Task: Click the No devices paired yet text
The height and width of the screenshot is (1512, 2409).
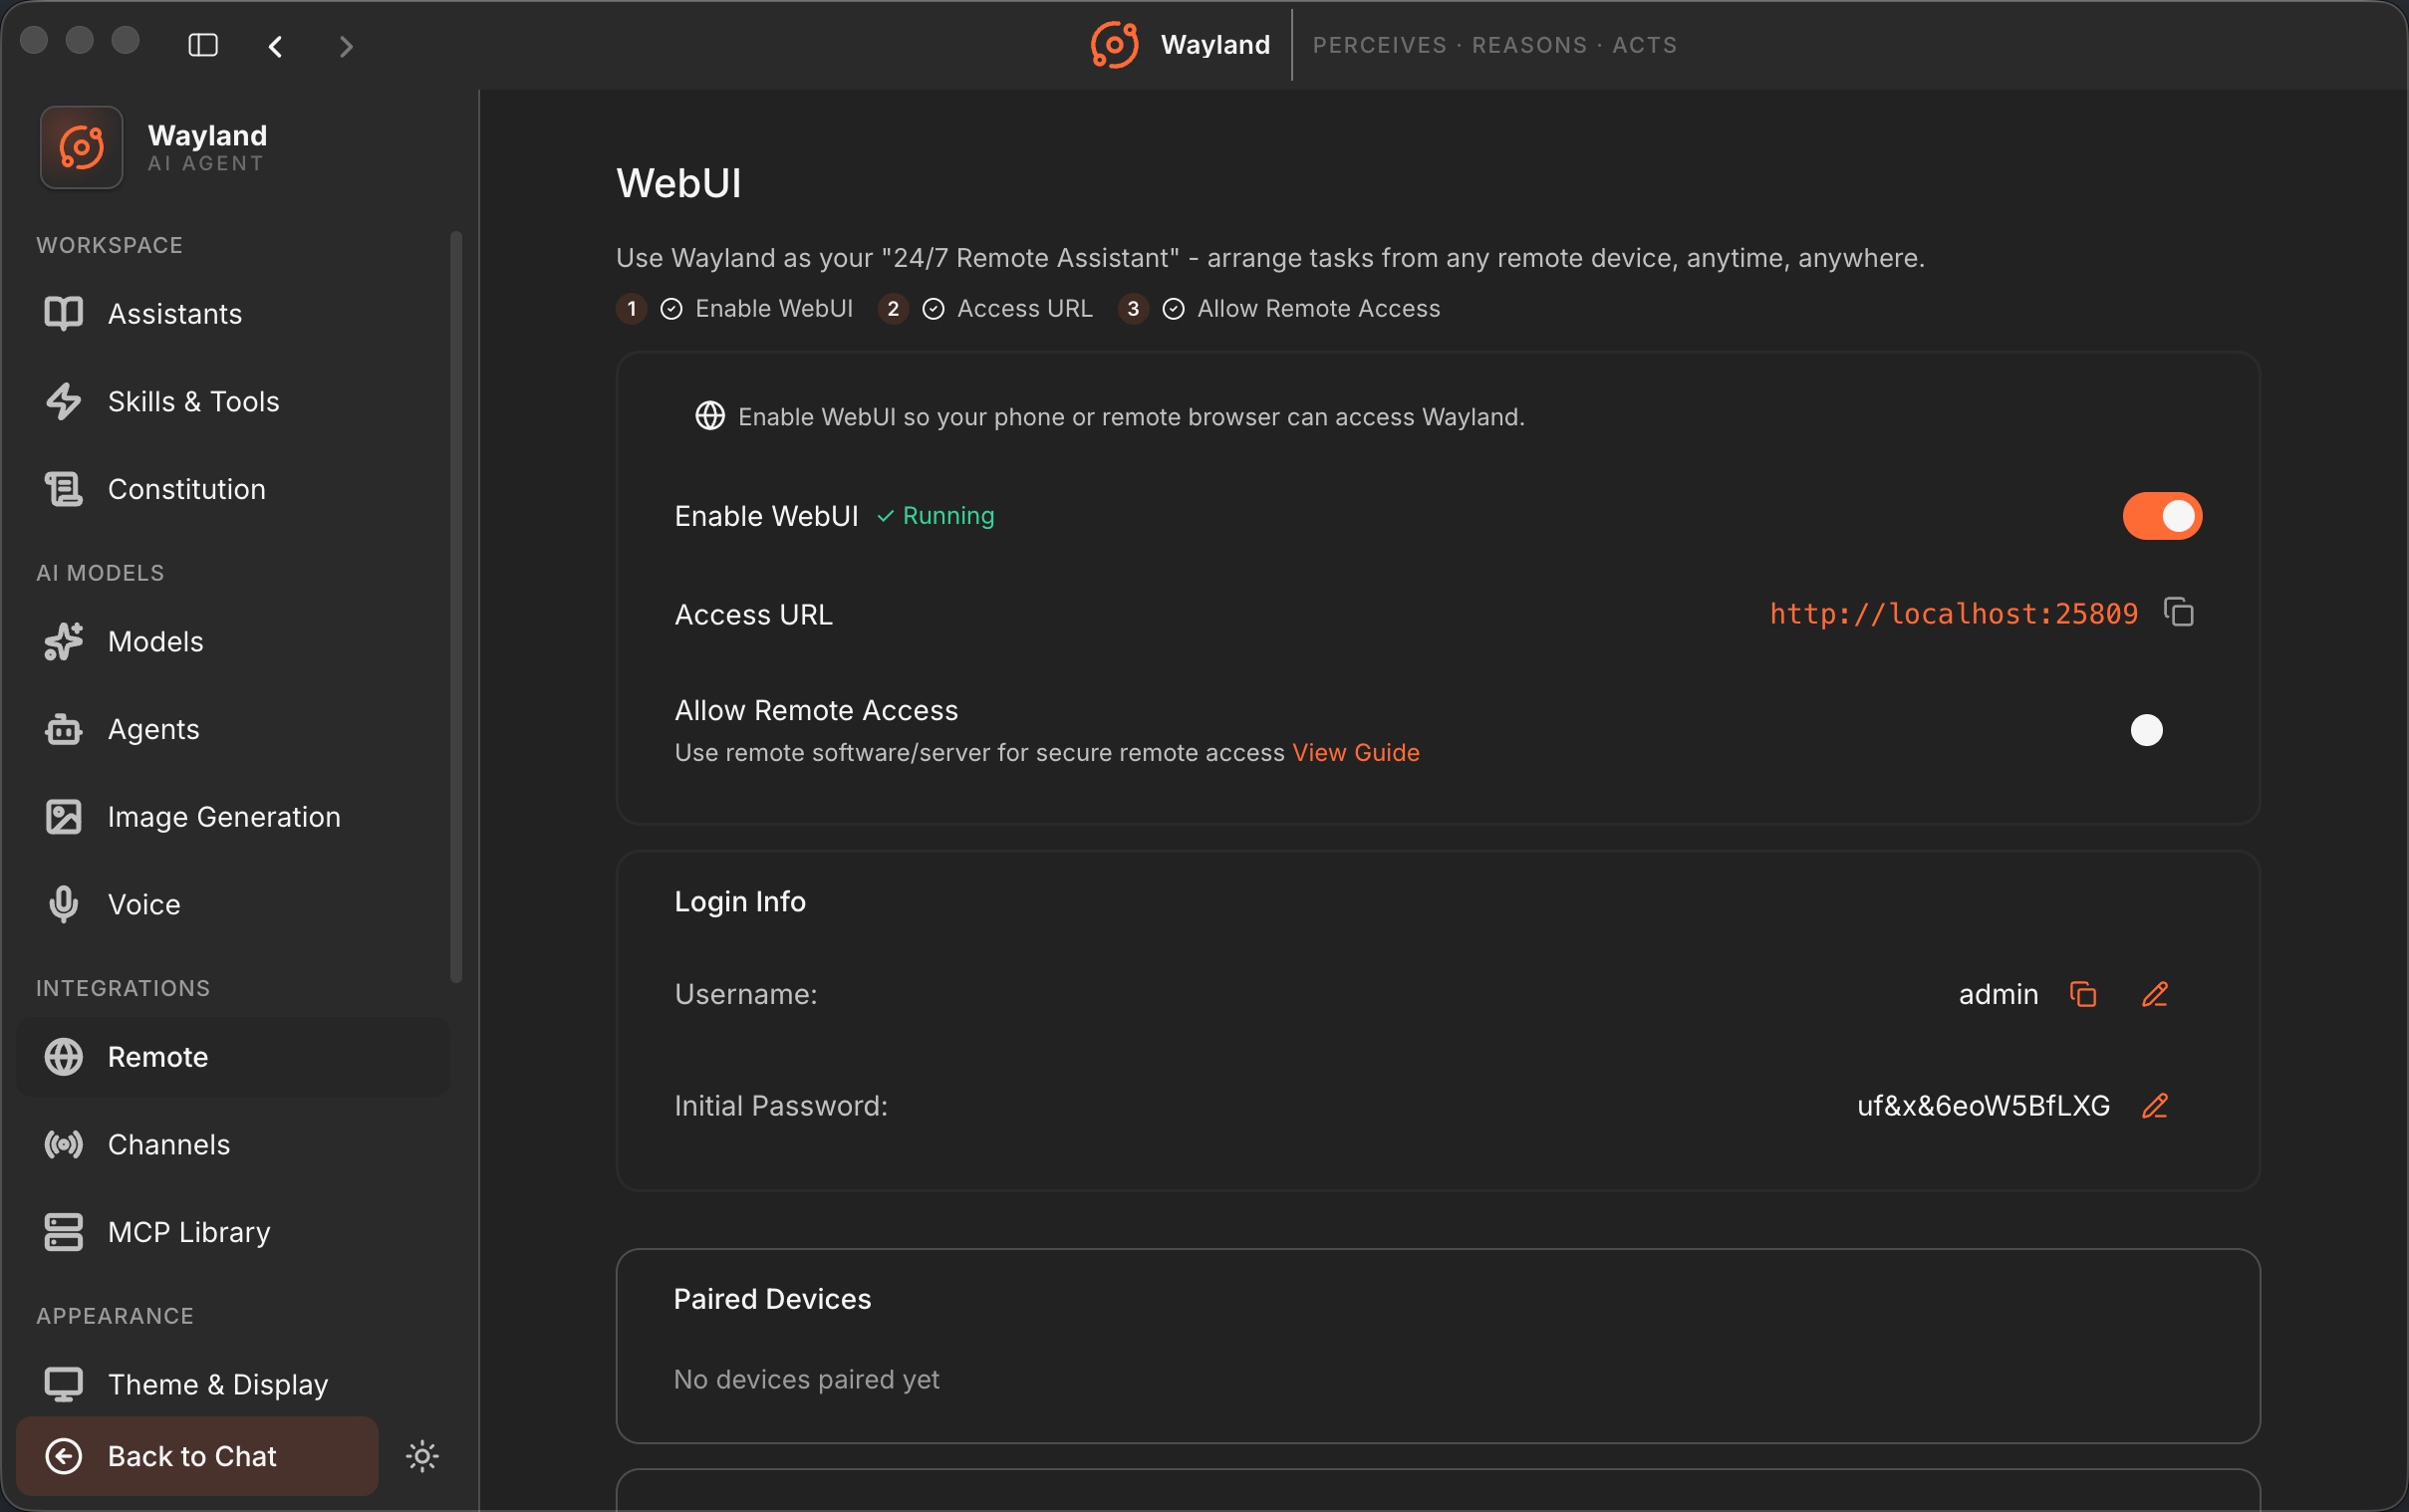Action: click(x=806, y=1380)
